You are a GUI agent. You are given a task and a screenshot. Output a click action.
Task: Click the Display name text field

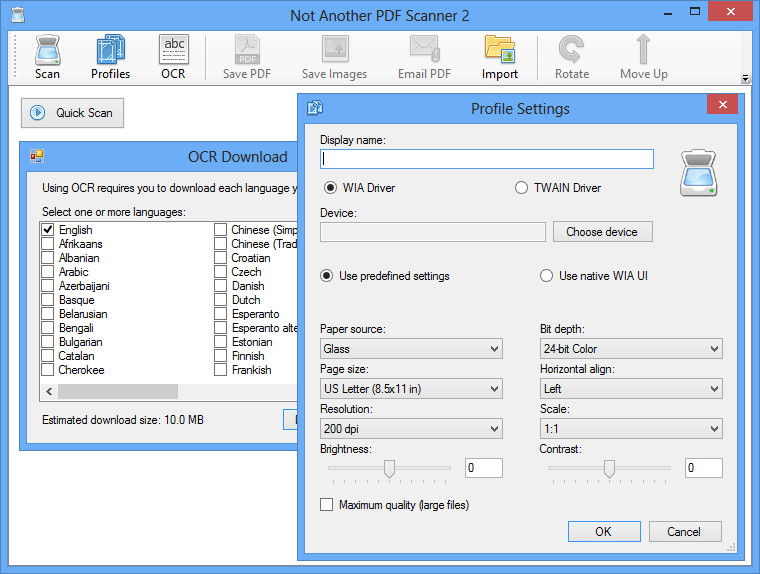[486, 159]
